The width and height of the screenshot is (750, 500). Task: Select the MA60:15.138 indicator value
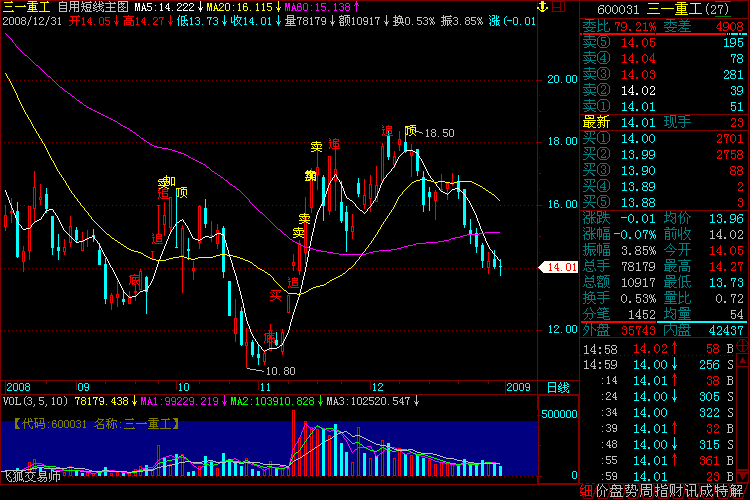[318, 7]
